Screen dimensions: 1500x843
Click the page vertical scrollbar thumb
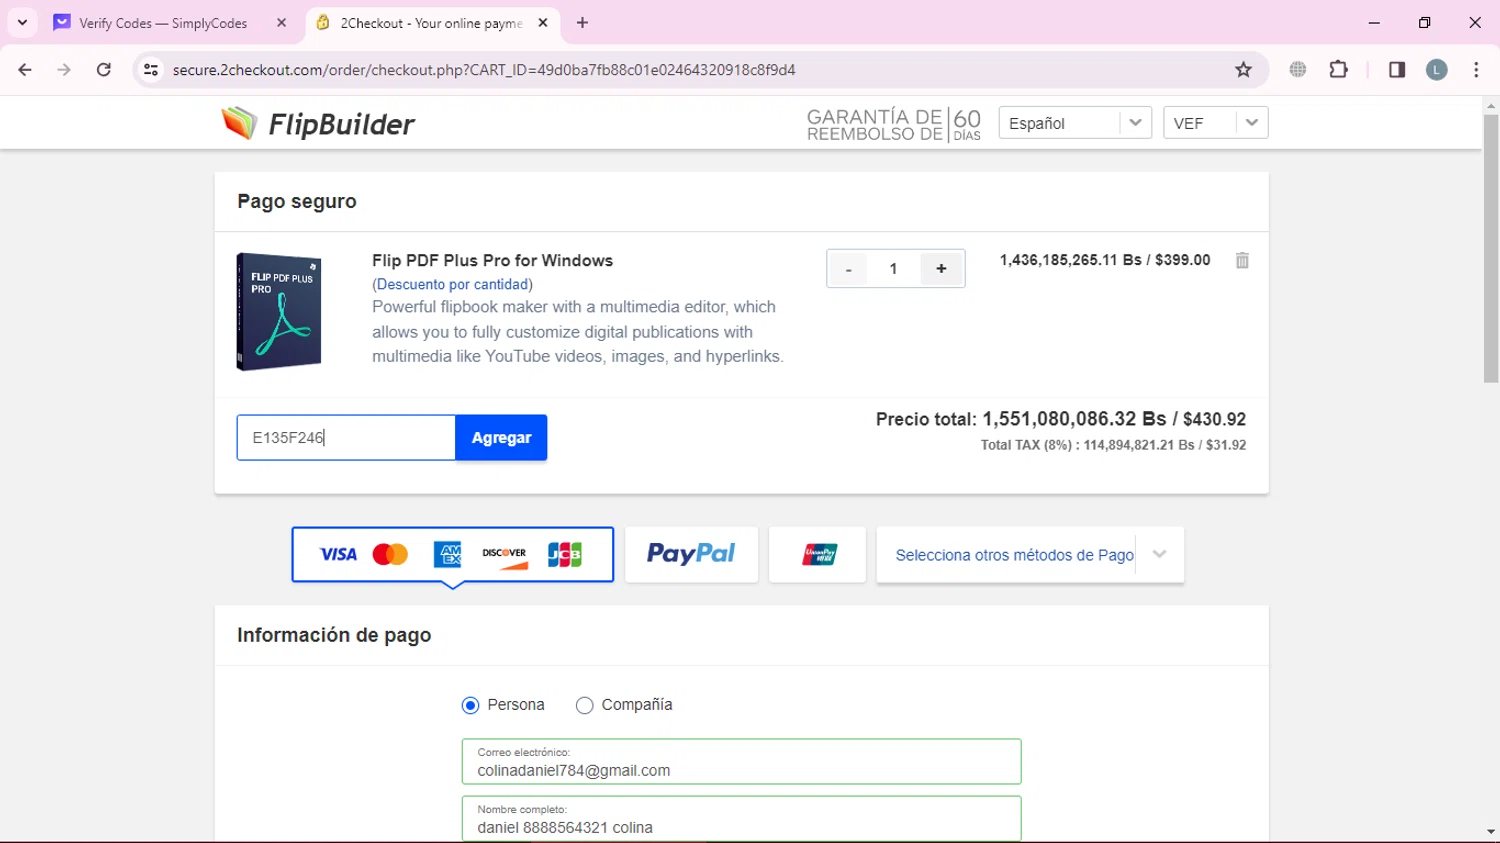click(1491, 248)
